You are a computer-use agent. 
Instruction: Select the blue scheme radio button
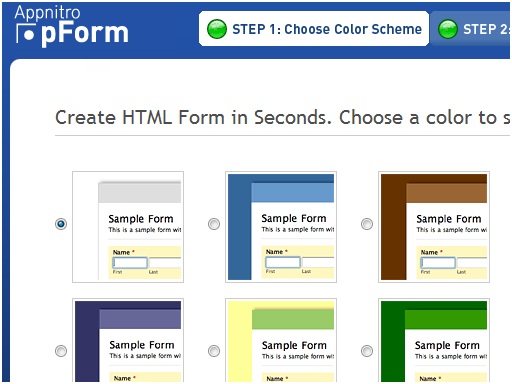click(x=214, y=224)
